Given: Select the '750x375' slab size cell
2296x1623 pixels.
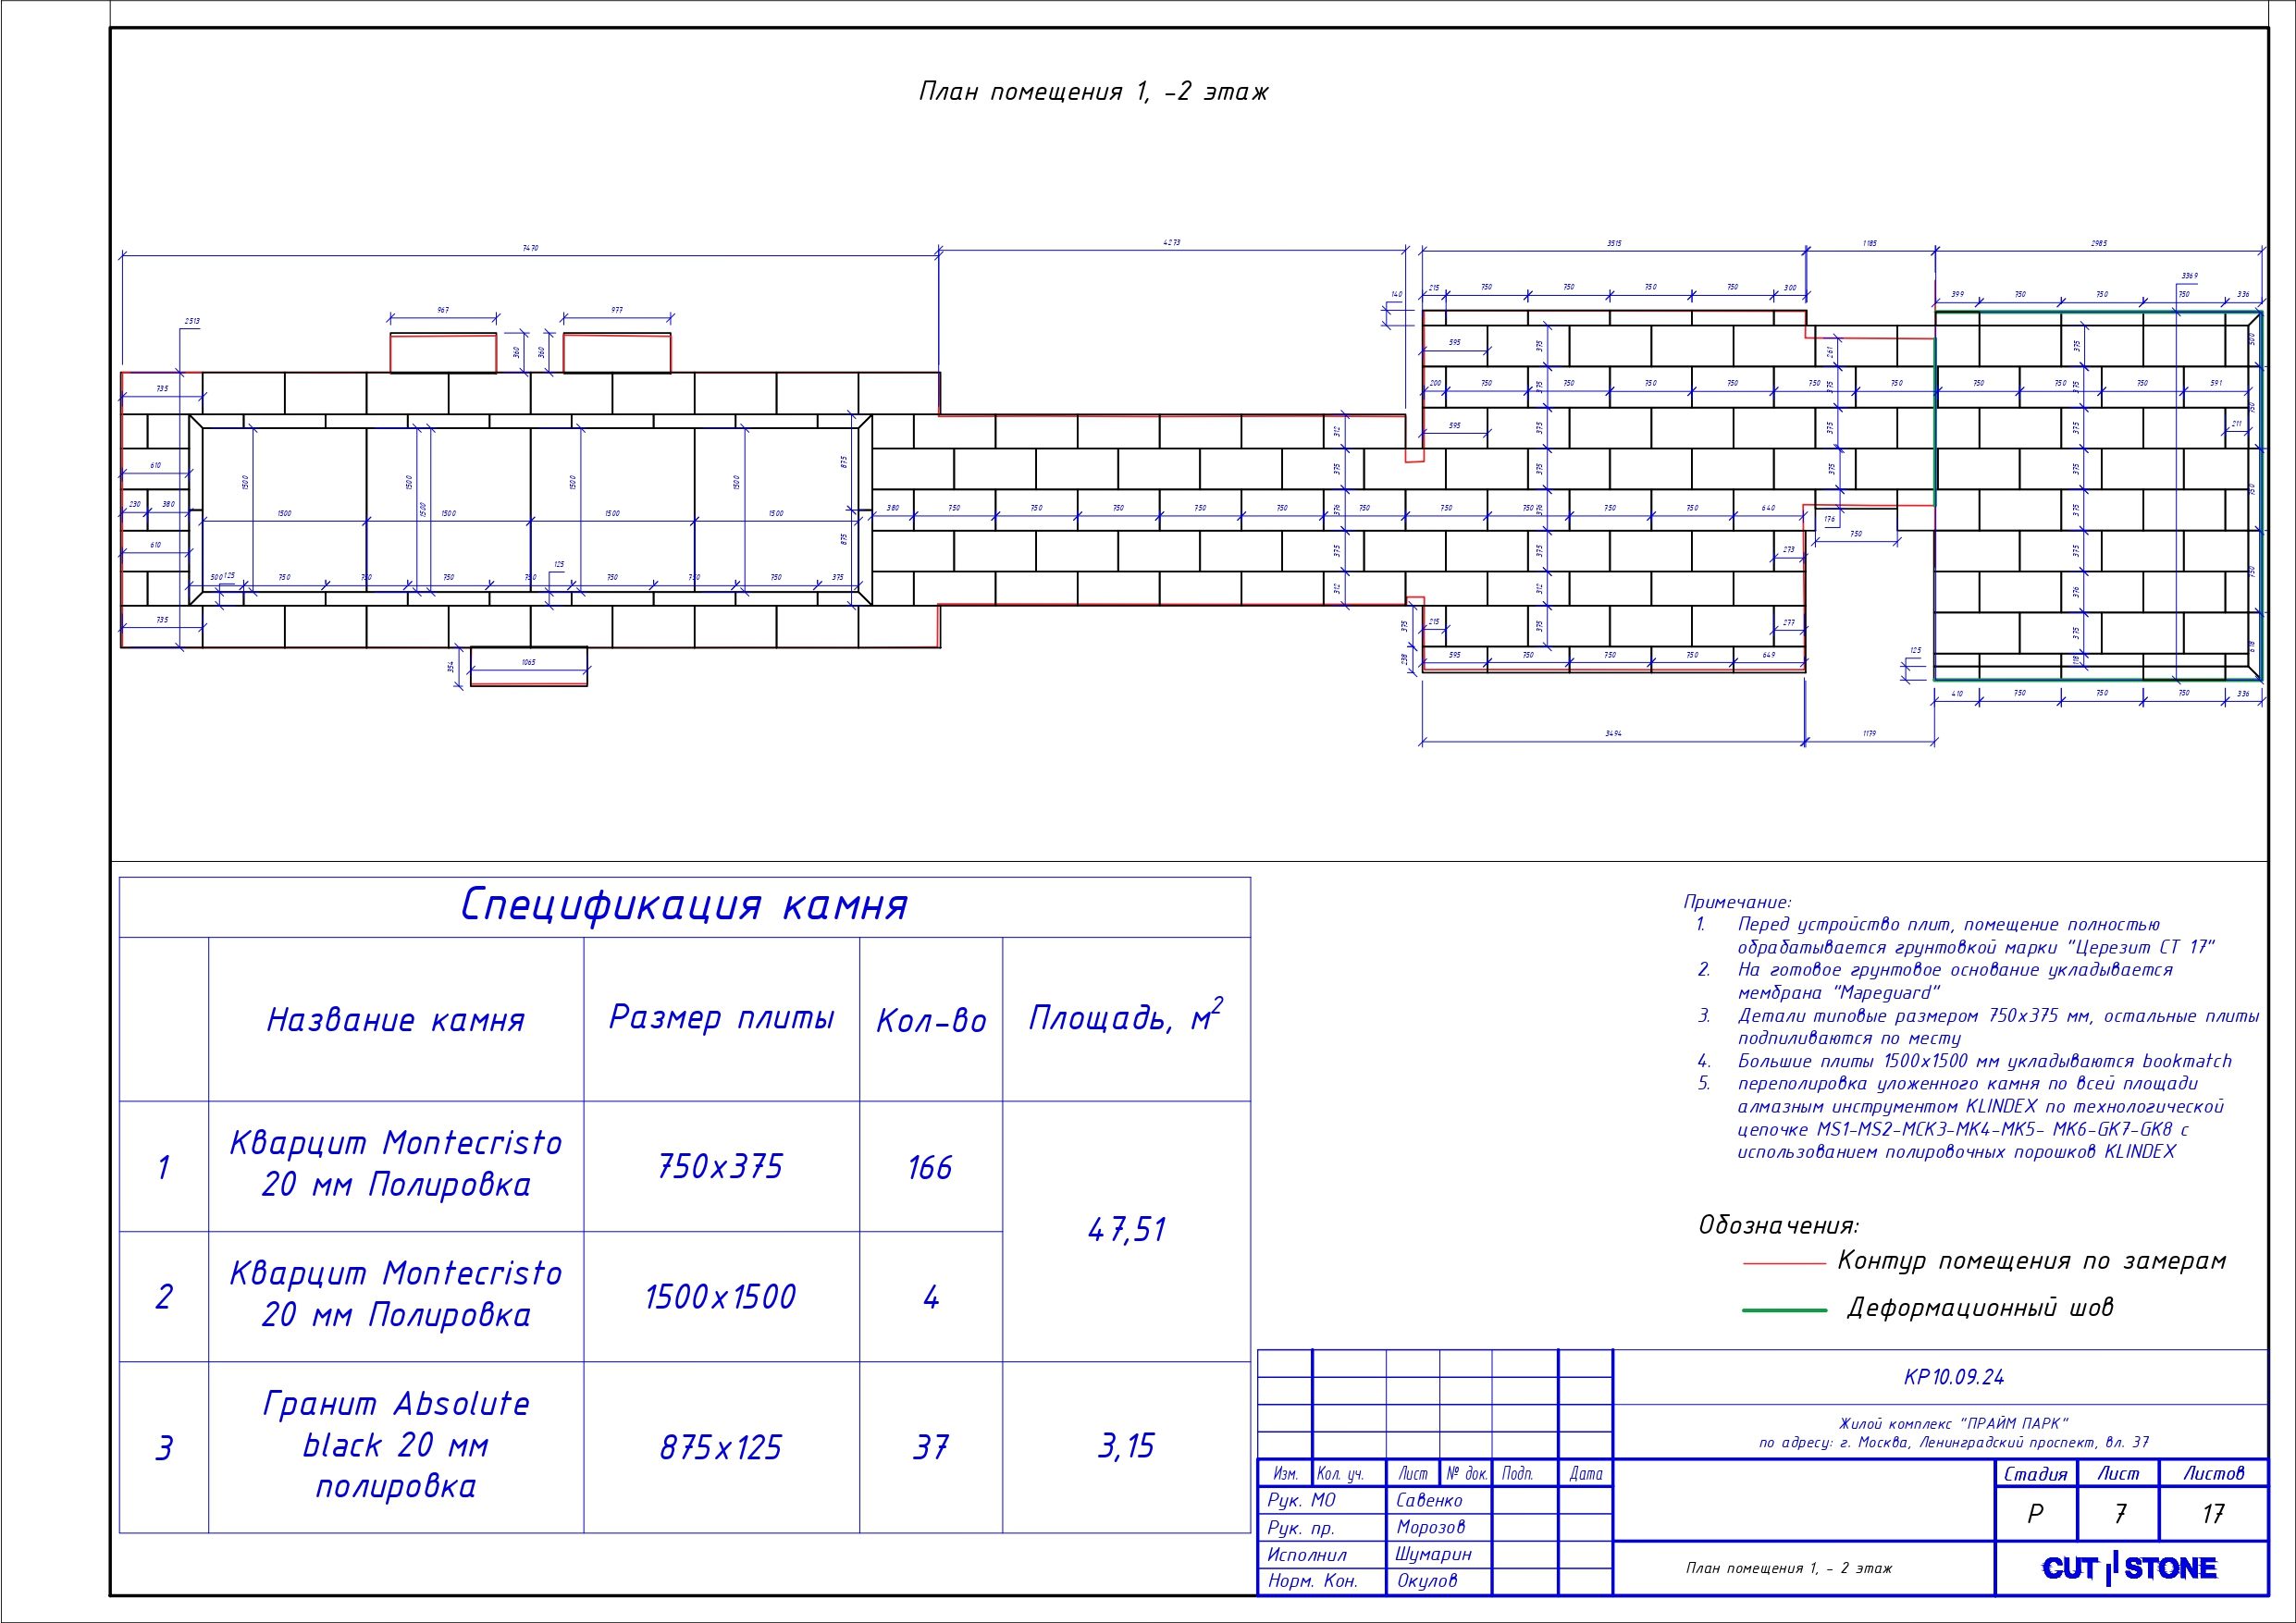Looking at the screenshot, I should pyautogui.click(x=721, y=1167).
